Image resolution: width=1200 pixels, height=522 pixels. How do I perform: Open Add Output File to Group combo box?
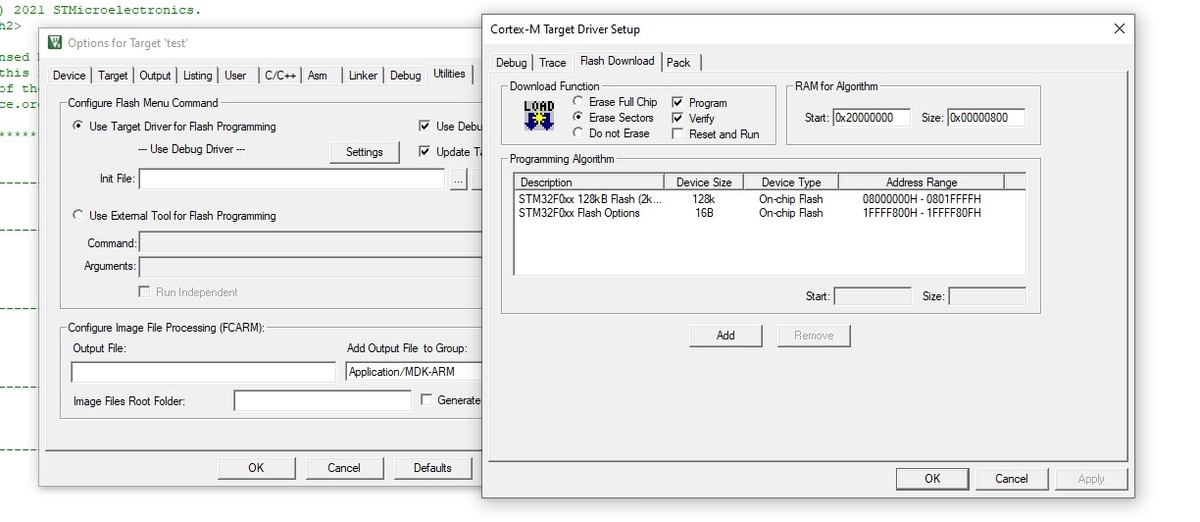point(412,371)
